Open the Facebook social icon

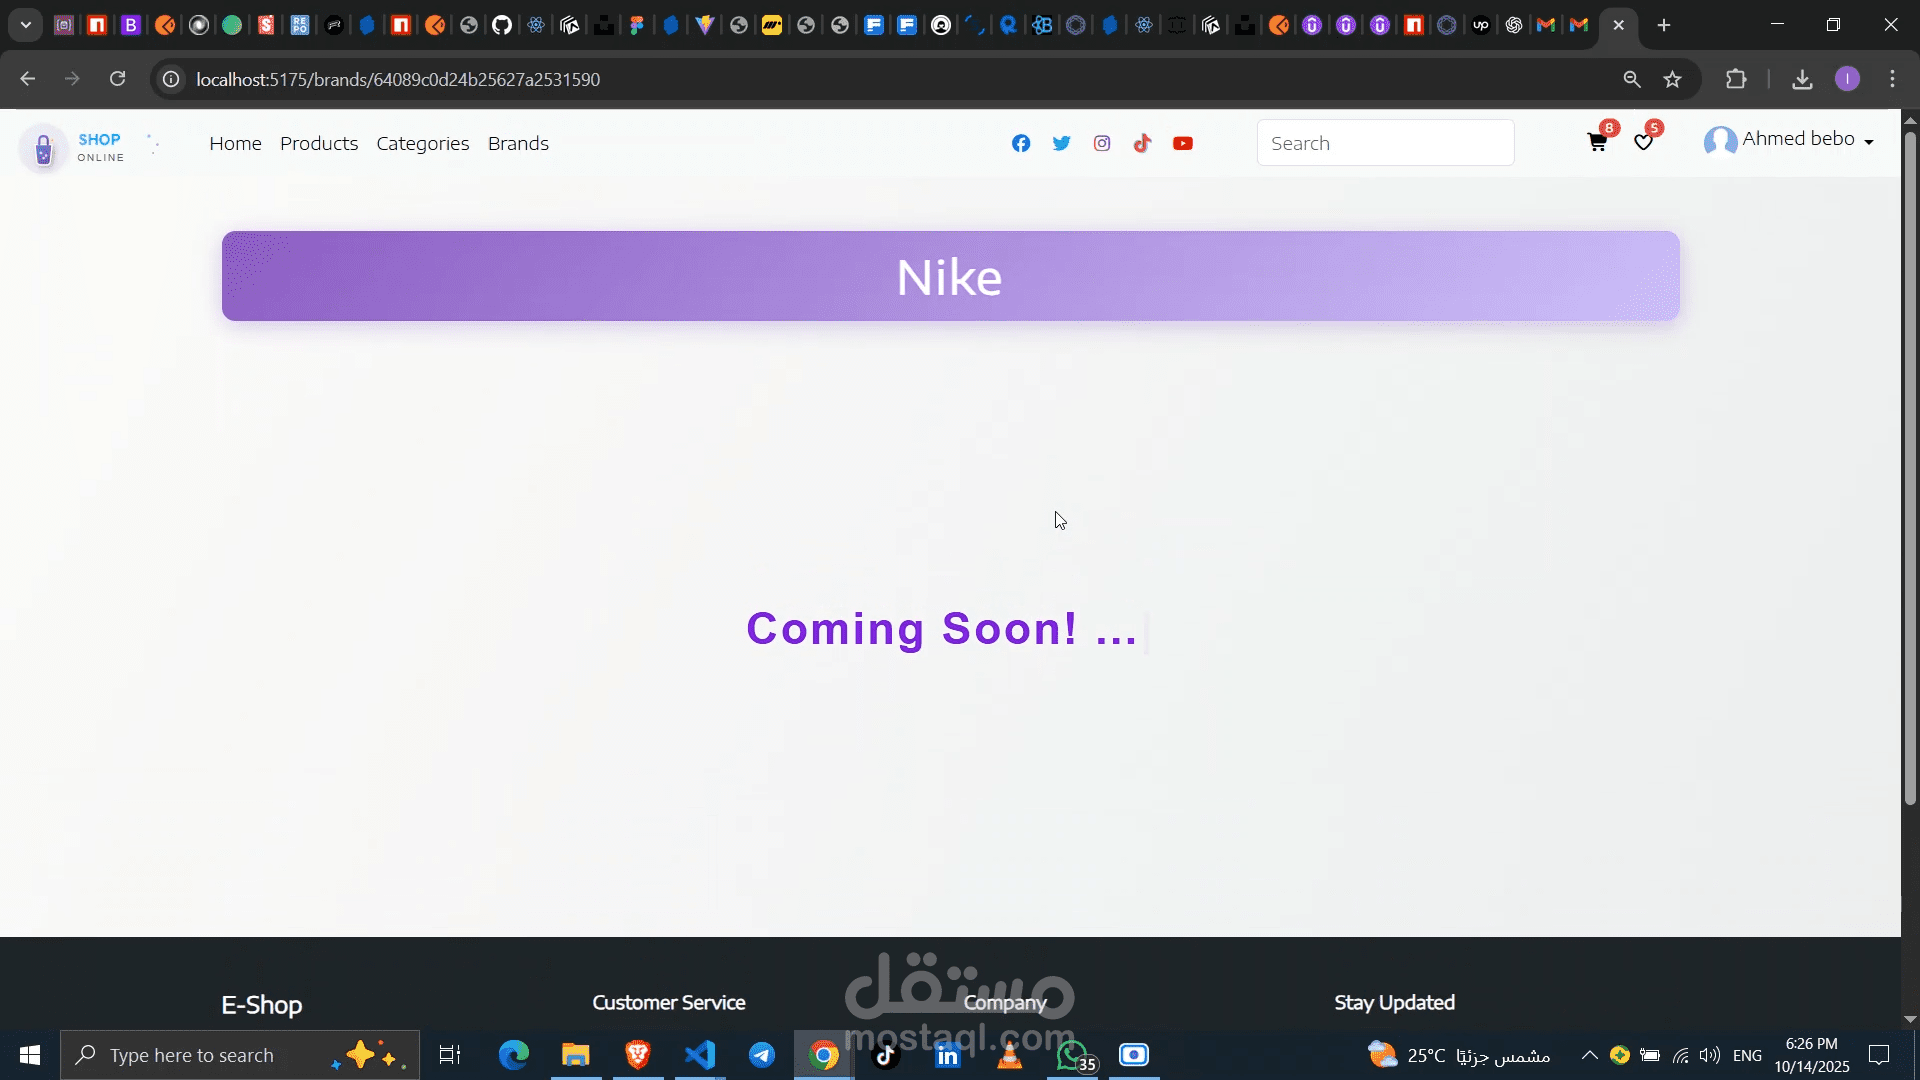1020,143
